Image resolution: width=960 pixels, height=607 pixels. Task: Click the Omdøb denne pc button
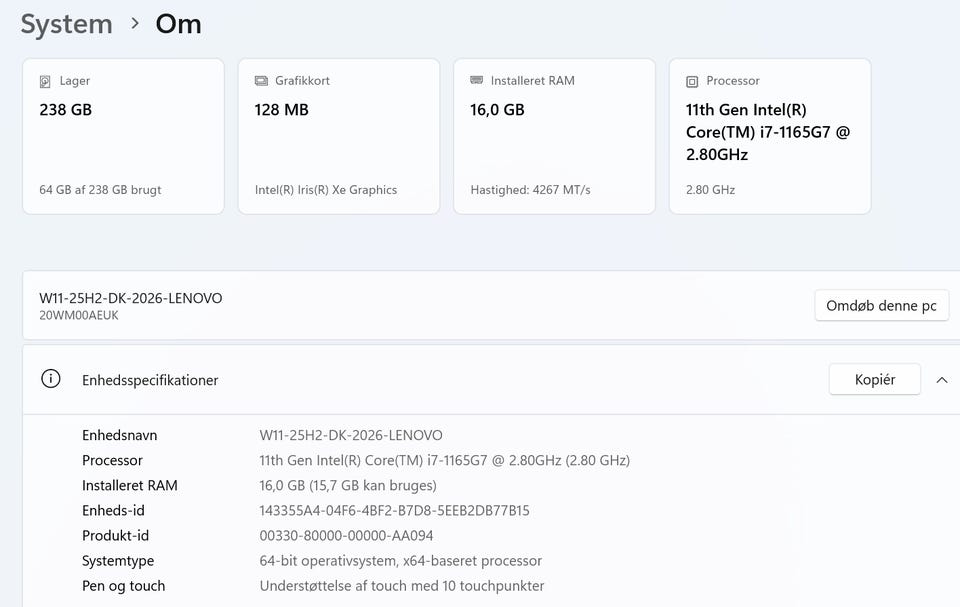881,306
